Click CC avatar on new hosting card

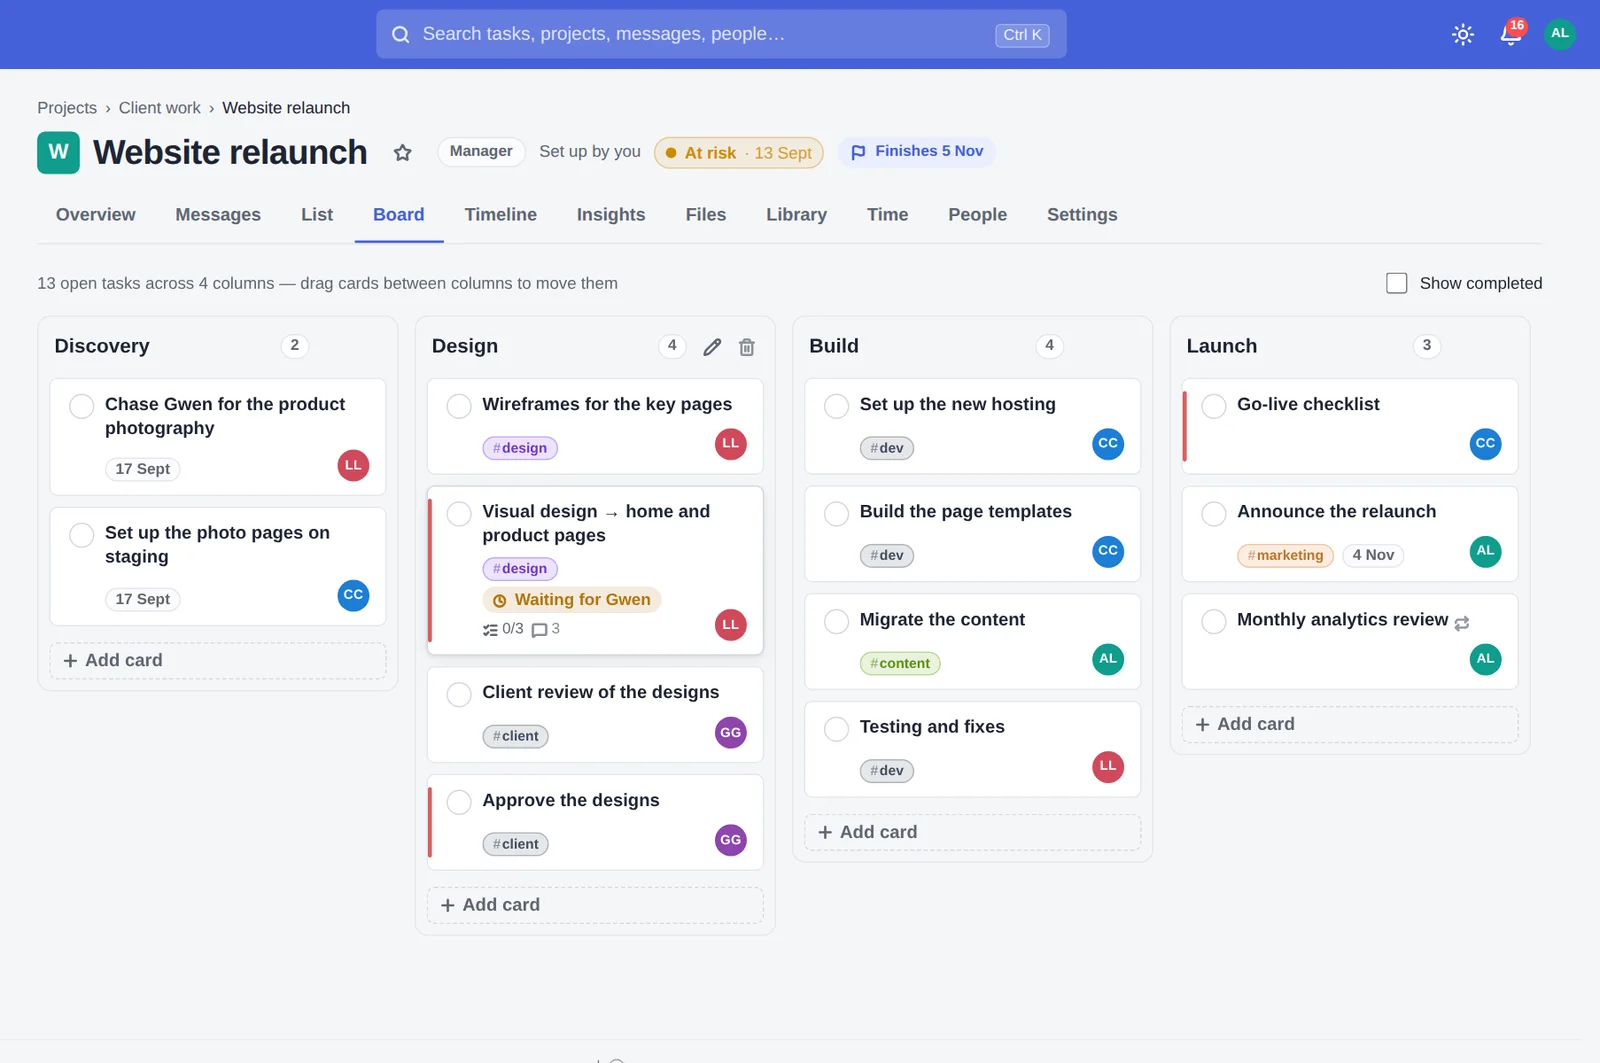1108,444
